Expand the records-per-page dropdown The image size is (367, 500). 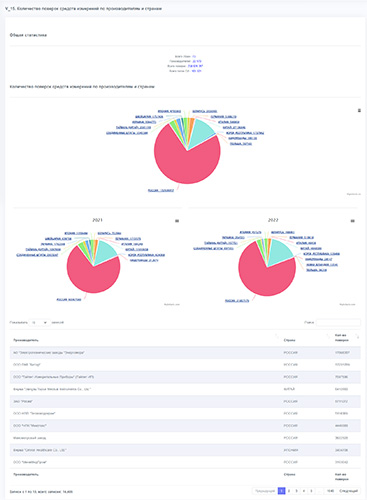click(x=39, y=323)
